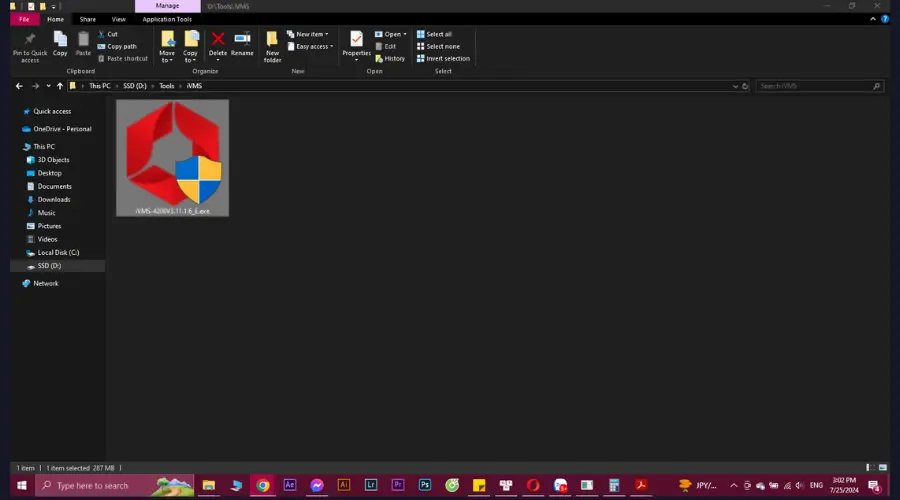Image resolution: width=900 pixels, height=500 pixels.
Task: Switch to details view in status bar
Action: [x=870, y=468]
